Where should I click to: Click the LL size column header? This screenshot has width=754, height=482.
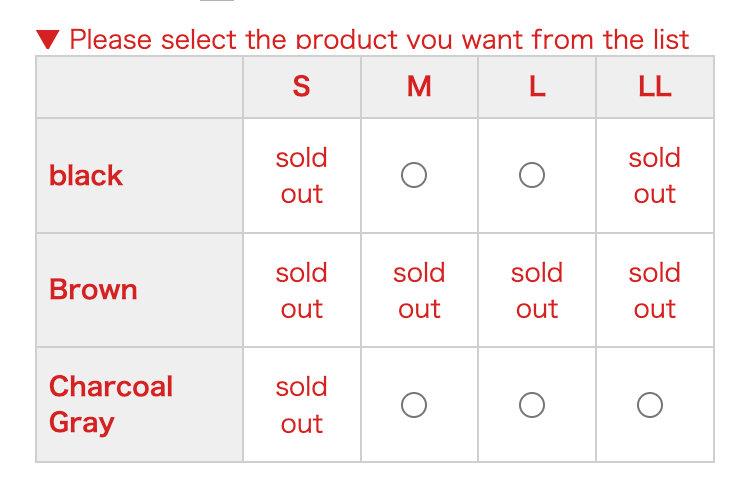tap(655, 87)
